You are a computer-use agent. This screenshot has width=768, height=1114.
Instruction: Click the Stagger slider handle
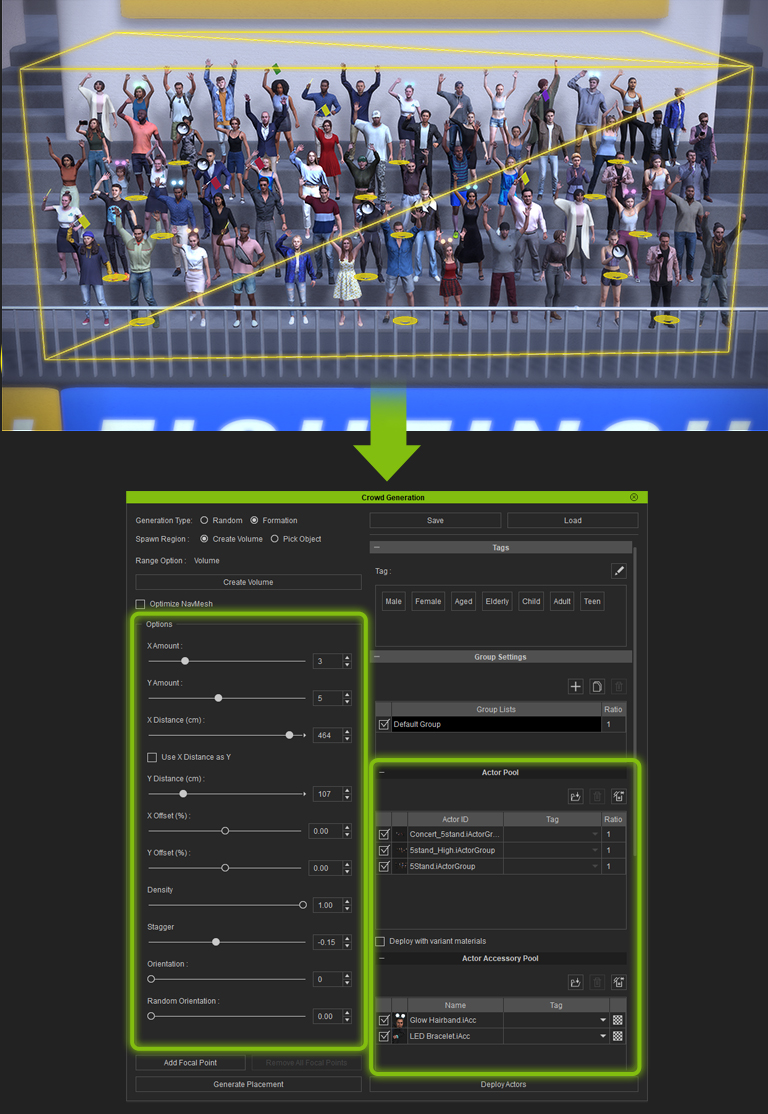(216, 942)
